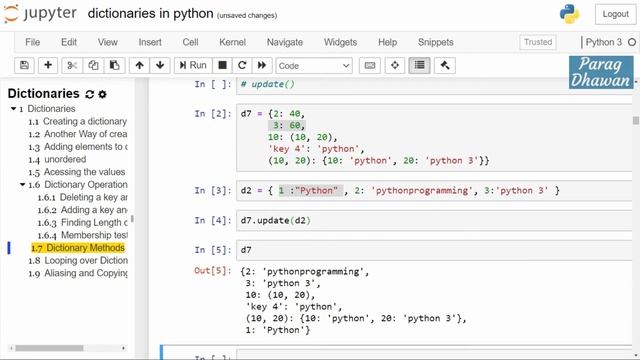This screenshot has height=360, width=640.
Task: Restart kernel and run all cells icon
Action: point(262,65)
